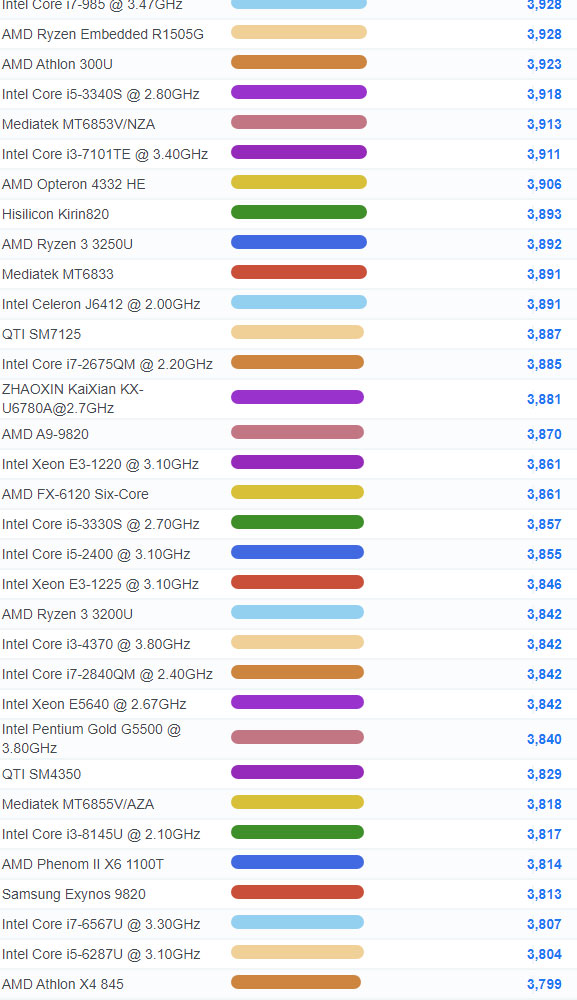577x1000 pixels.
Task: Open Intel Core i7-2675QM @ 2.20GHz
Action: [x=107, y=364]
